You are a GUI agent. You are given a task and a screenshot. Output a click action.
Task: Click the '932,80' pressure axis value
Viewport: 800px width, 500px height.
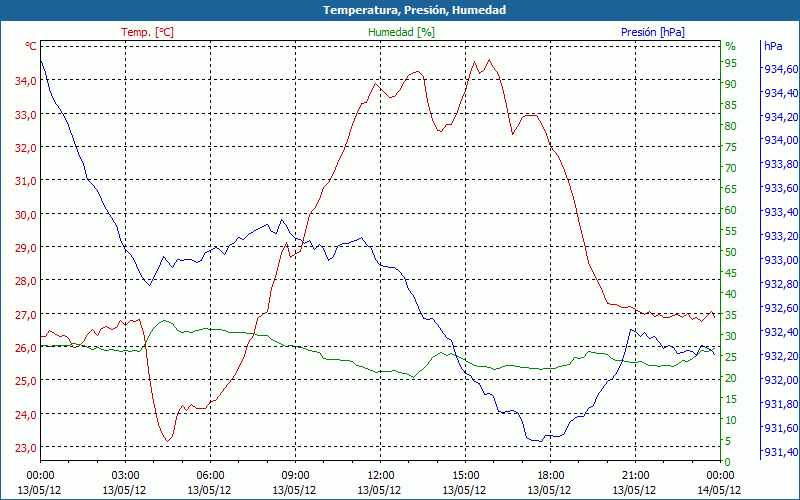pyautogui.click(x=781, y=284)
